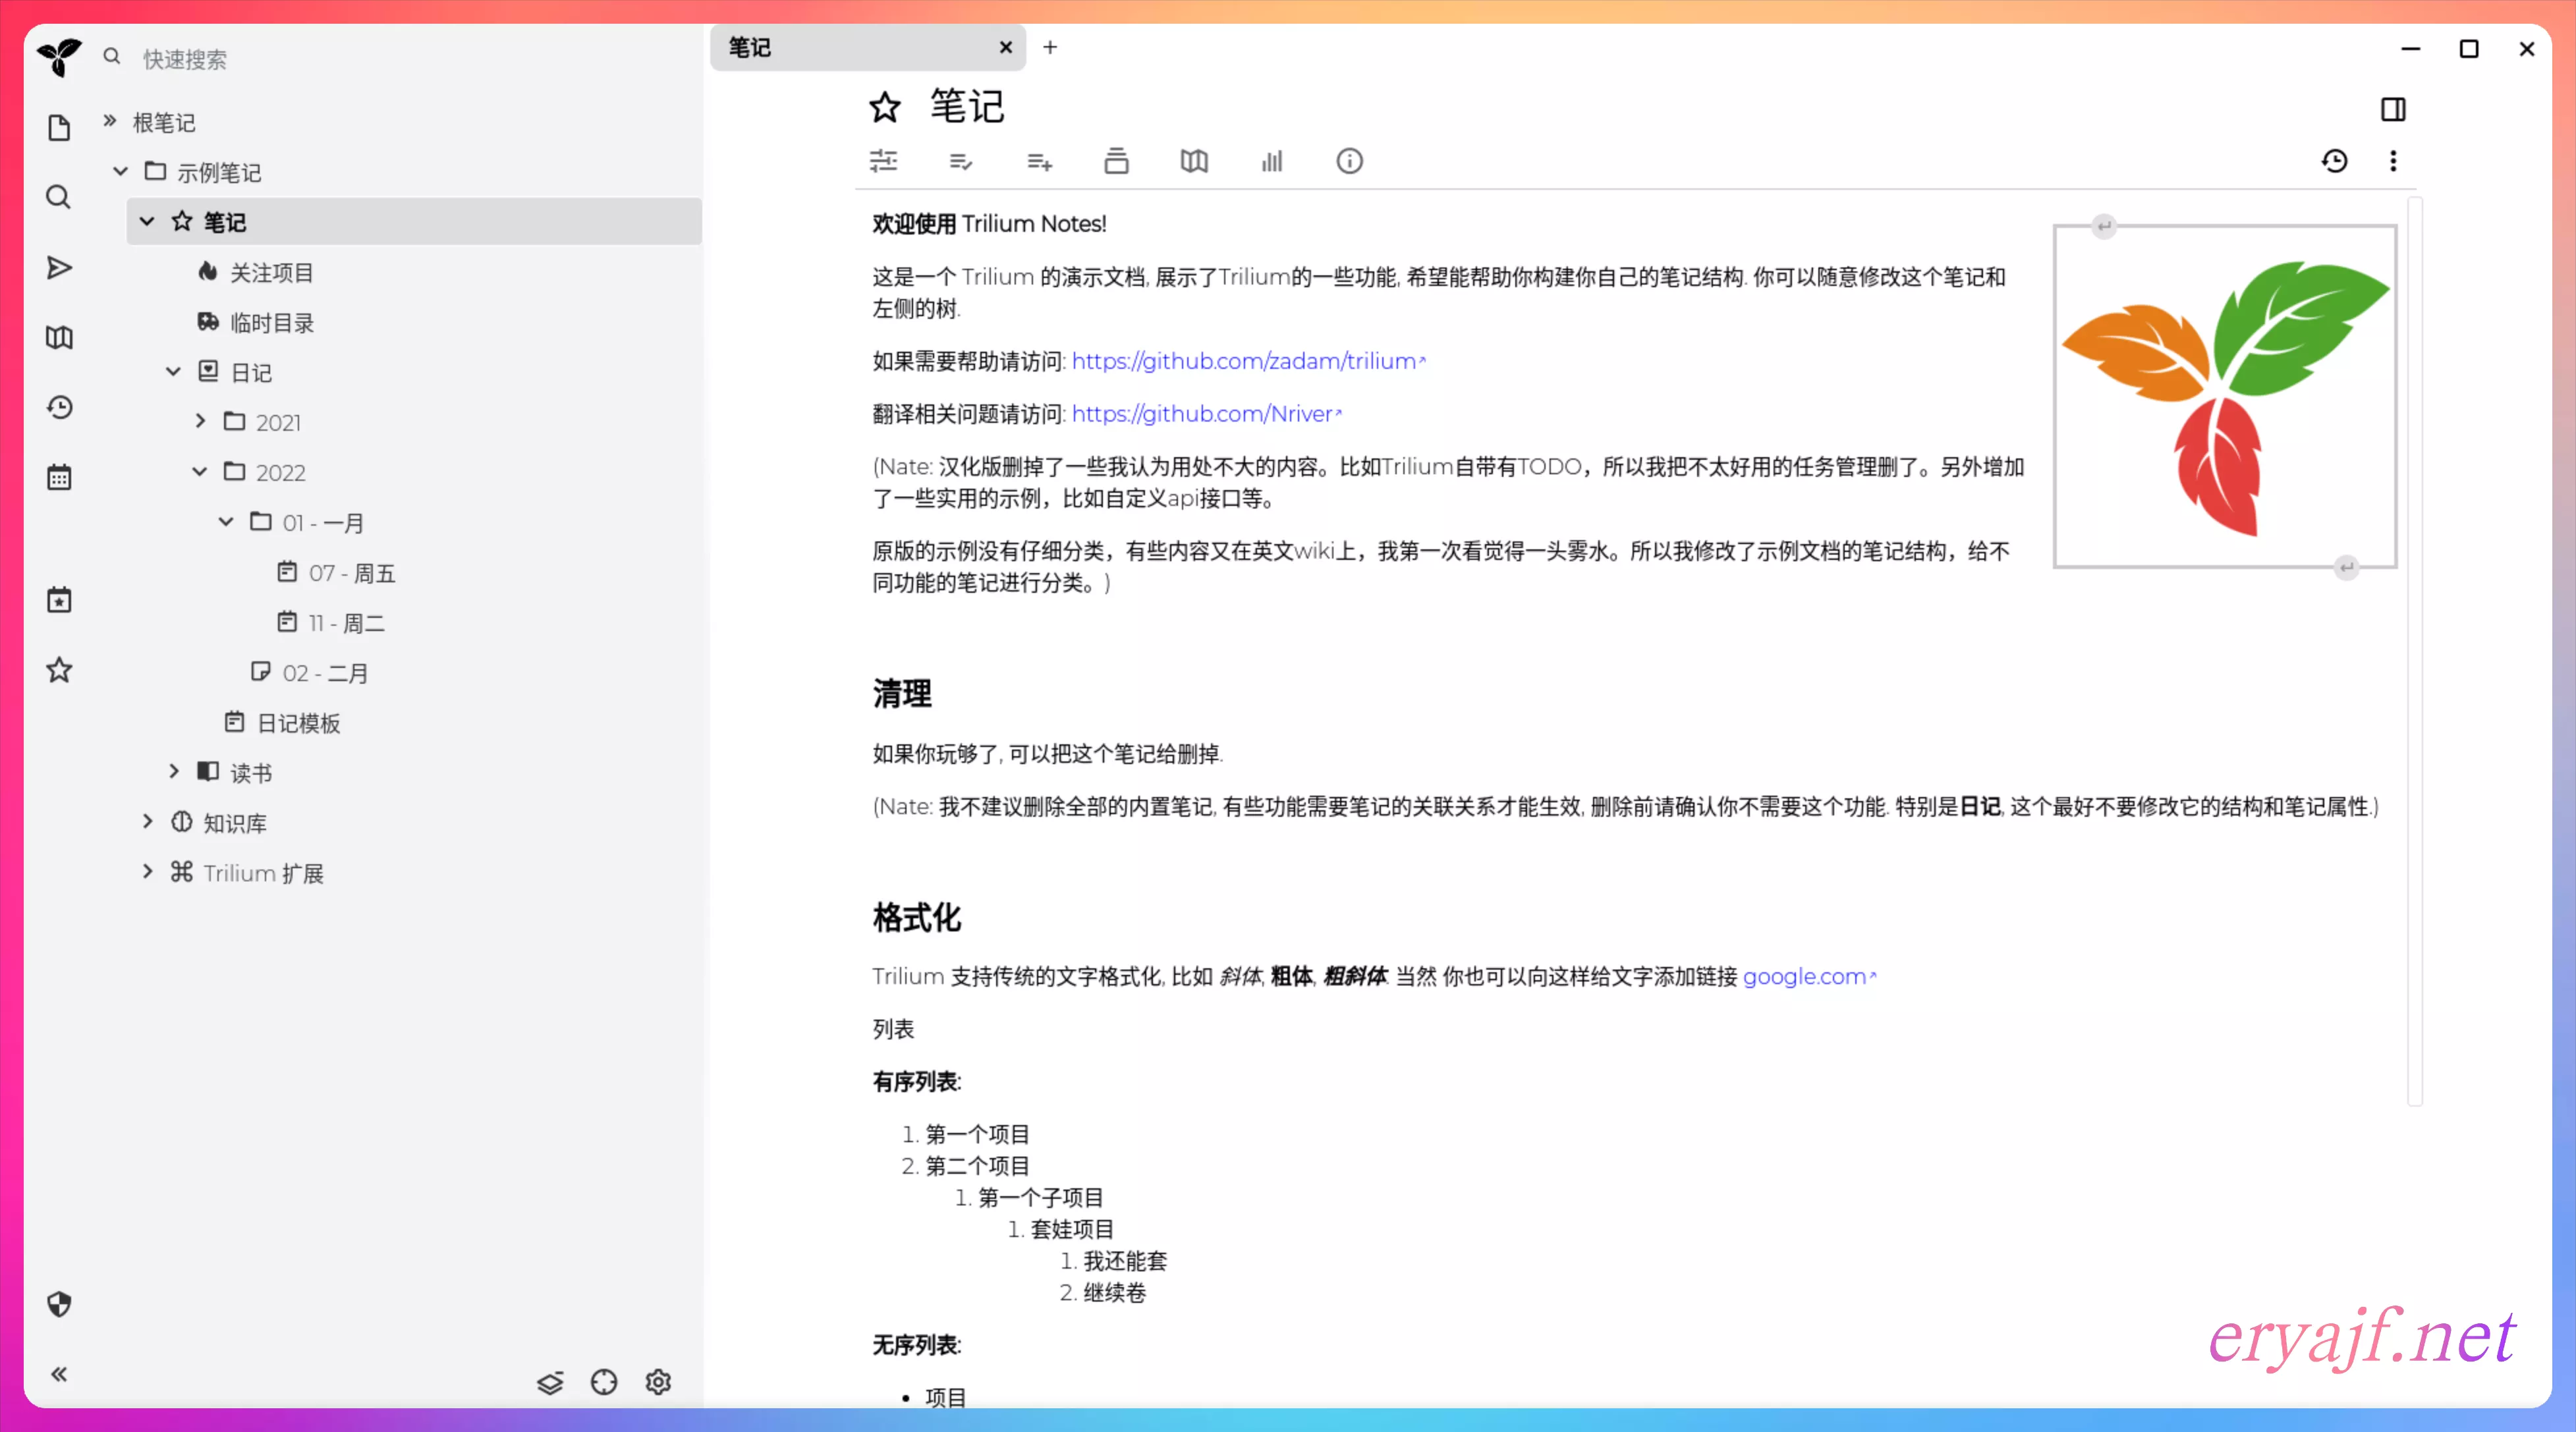Open the 07 - 周五 diary note
This screenshot has height=1432, width=2576.
pos(351,573)
